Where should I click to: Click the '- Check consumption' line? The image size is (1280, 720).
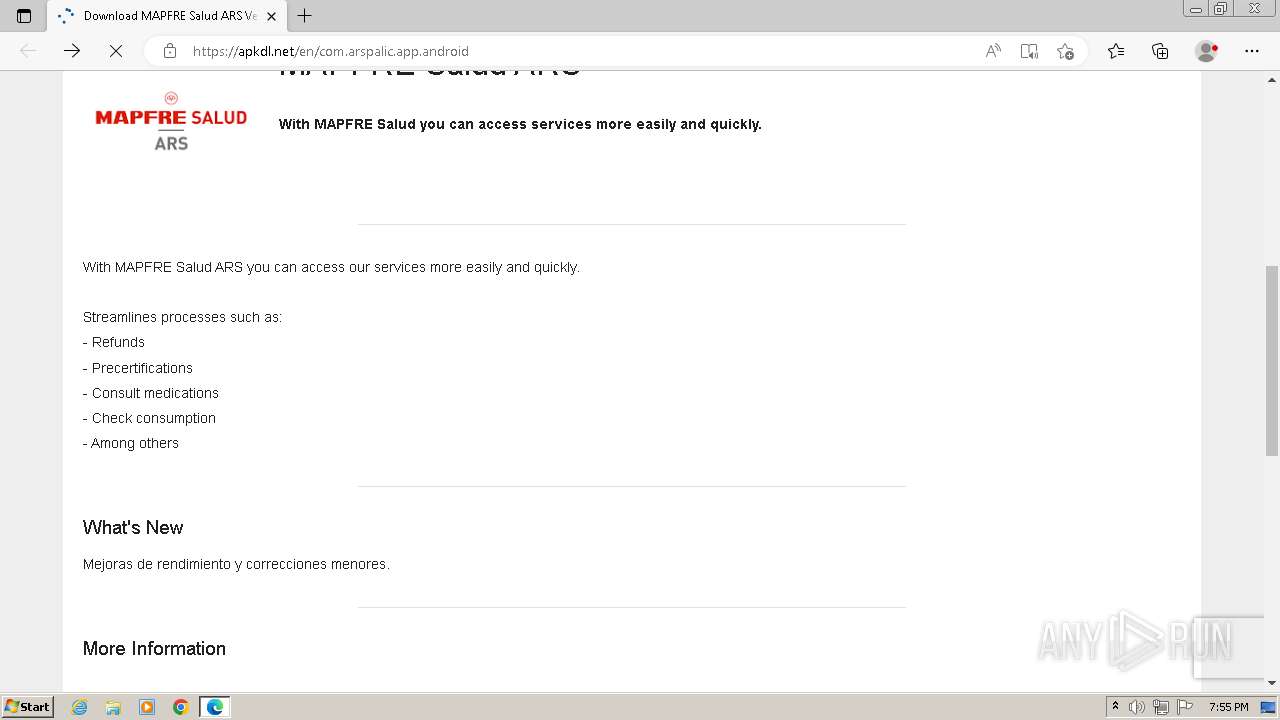(149, 418)
